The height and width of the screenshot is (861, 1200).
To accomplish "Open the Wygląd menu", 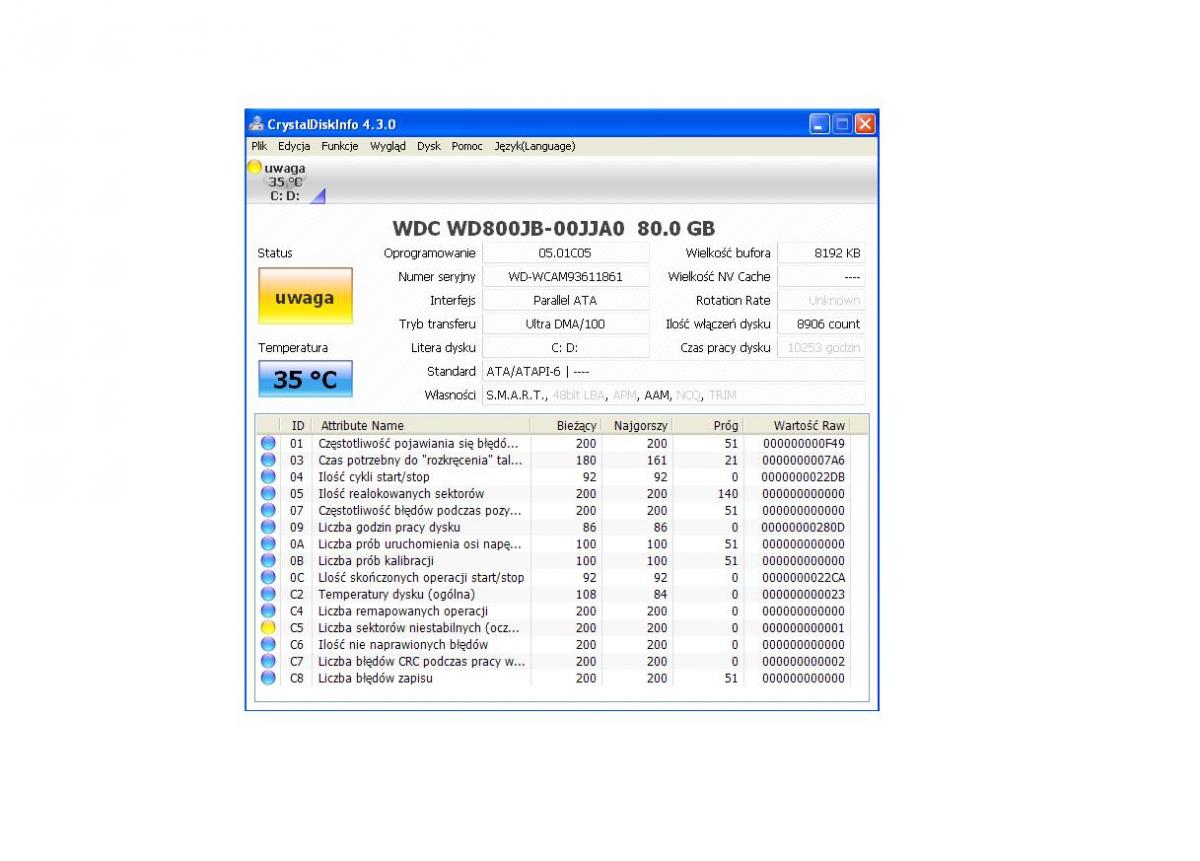I will point(388,146).
